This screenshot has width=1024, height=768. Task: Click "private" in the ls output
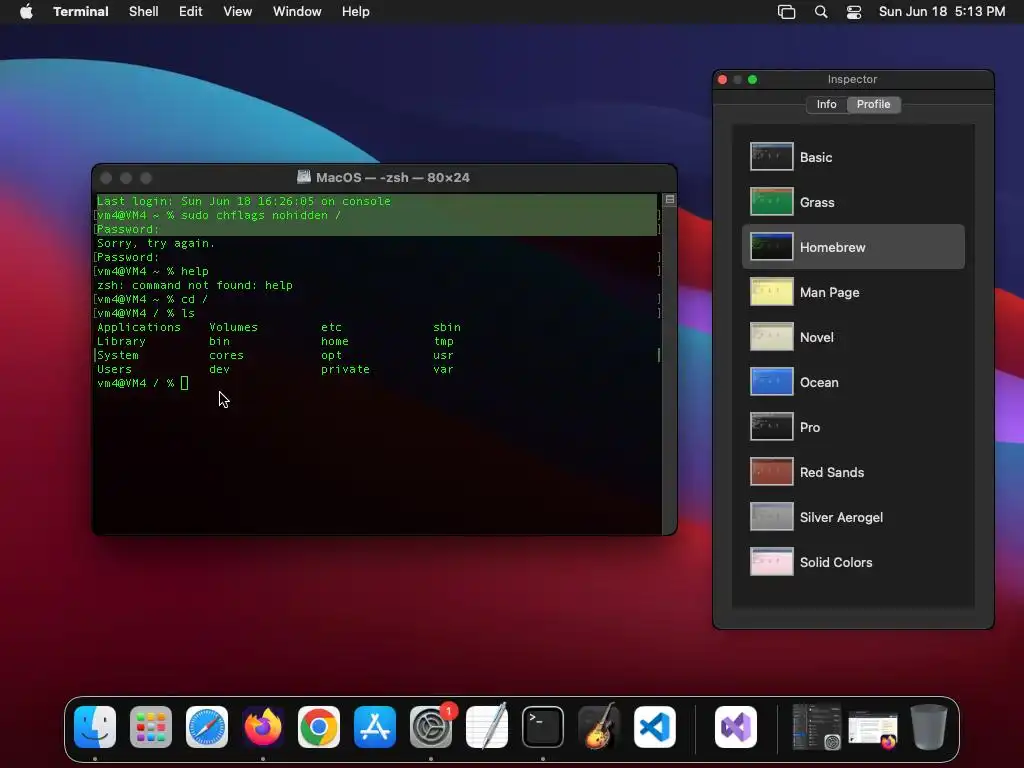coord(345,370)
